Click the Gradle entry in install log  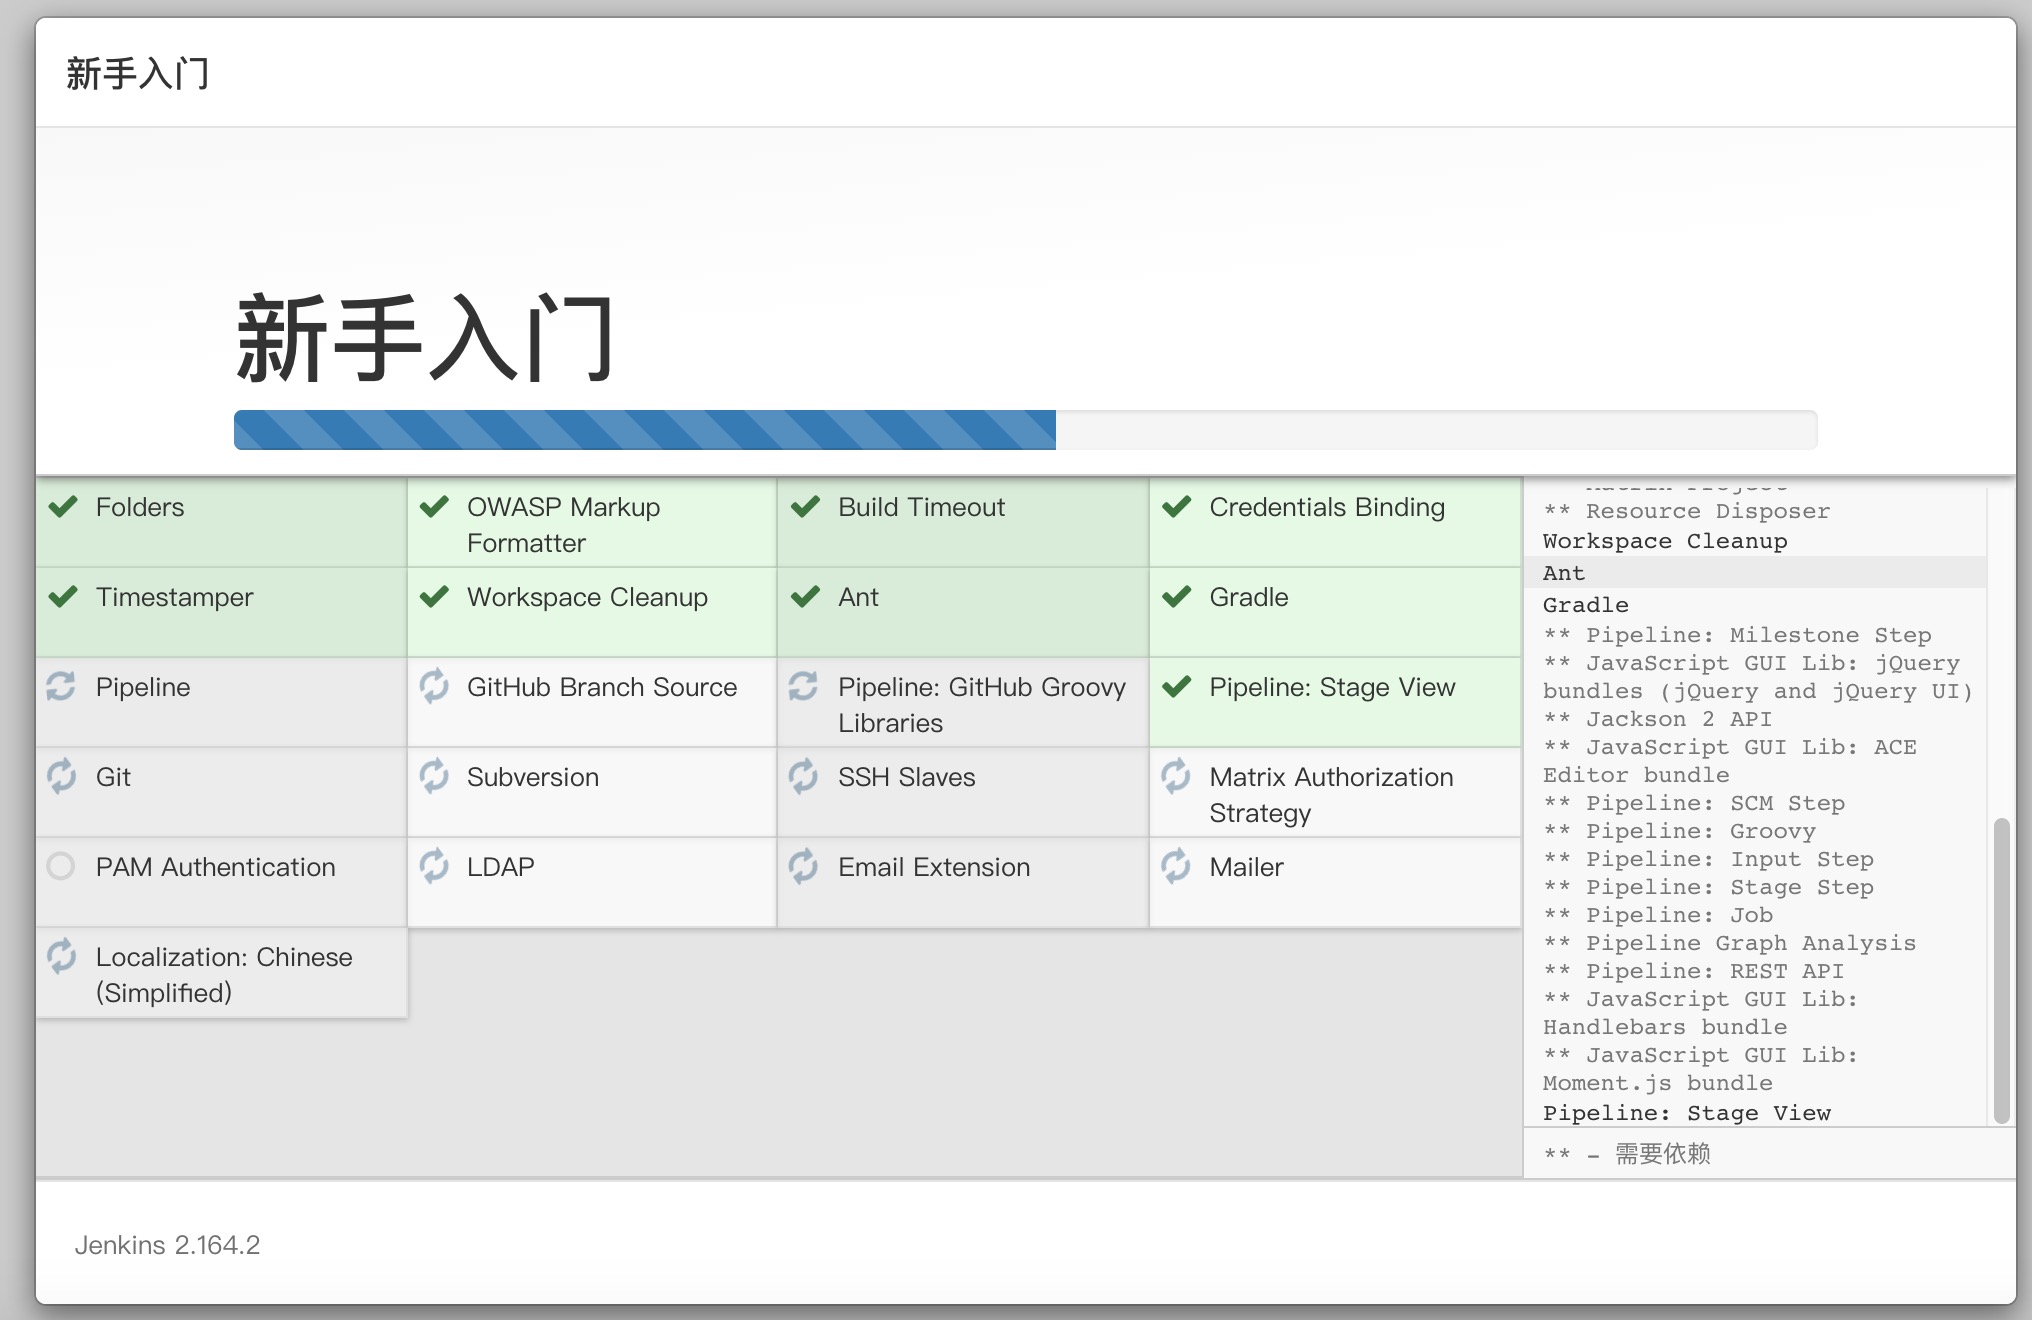pyautogui.click(x=1585, y=605)
